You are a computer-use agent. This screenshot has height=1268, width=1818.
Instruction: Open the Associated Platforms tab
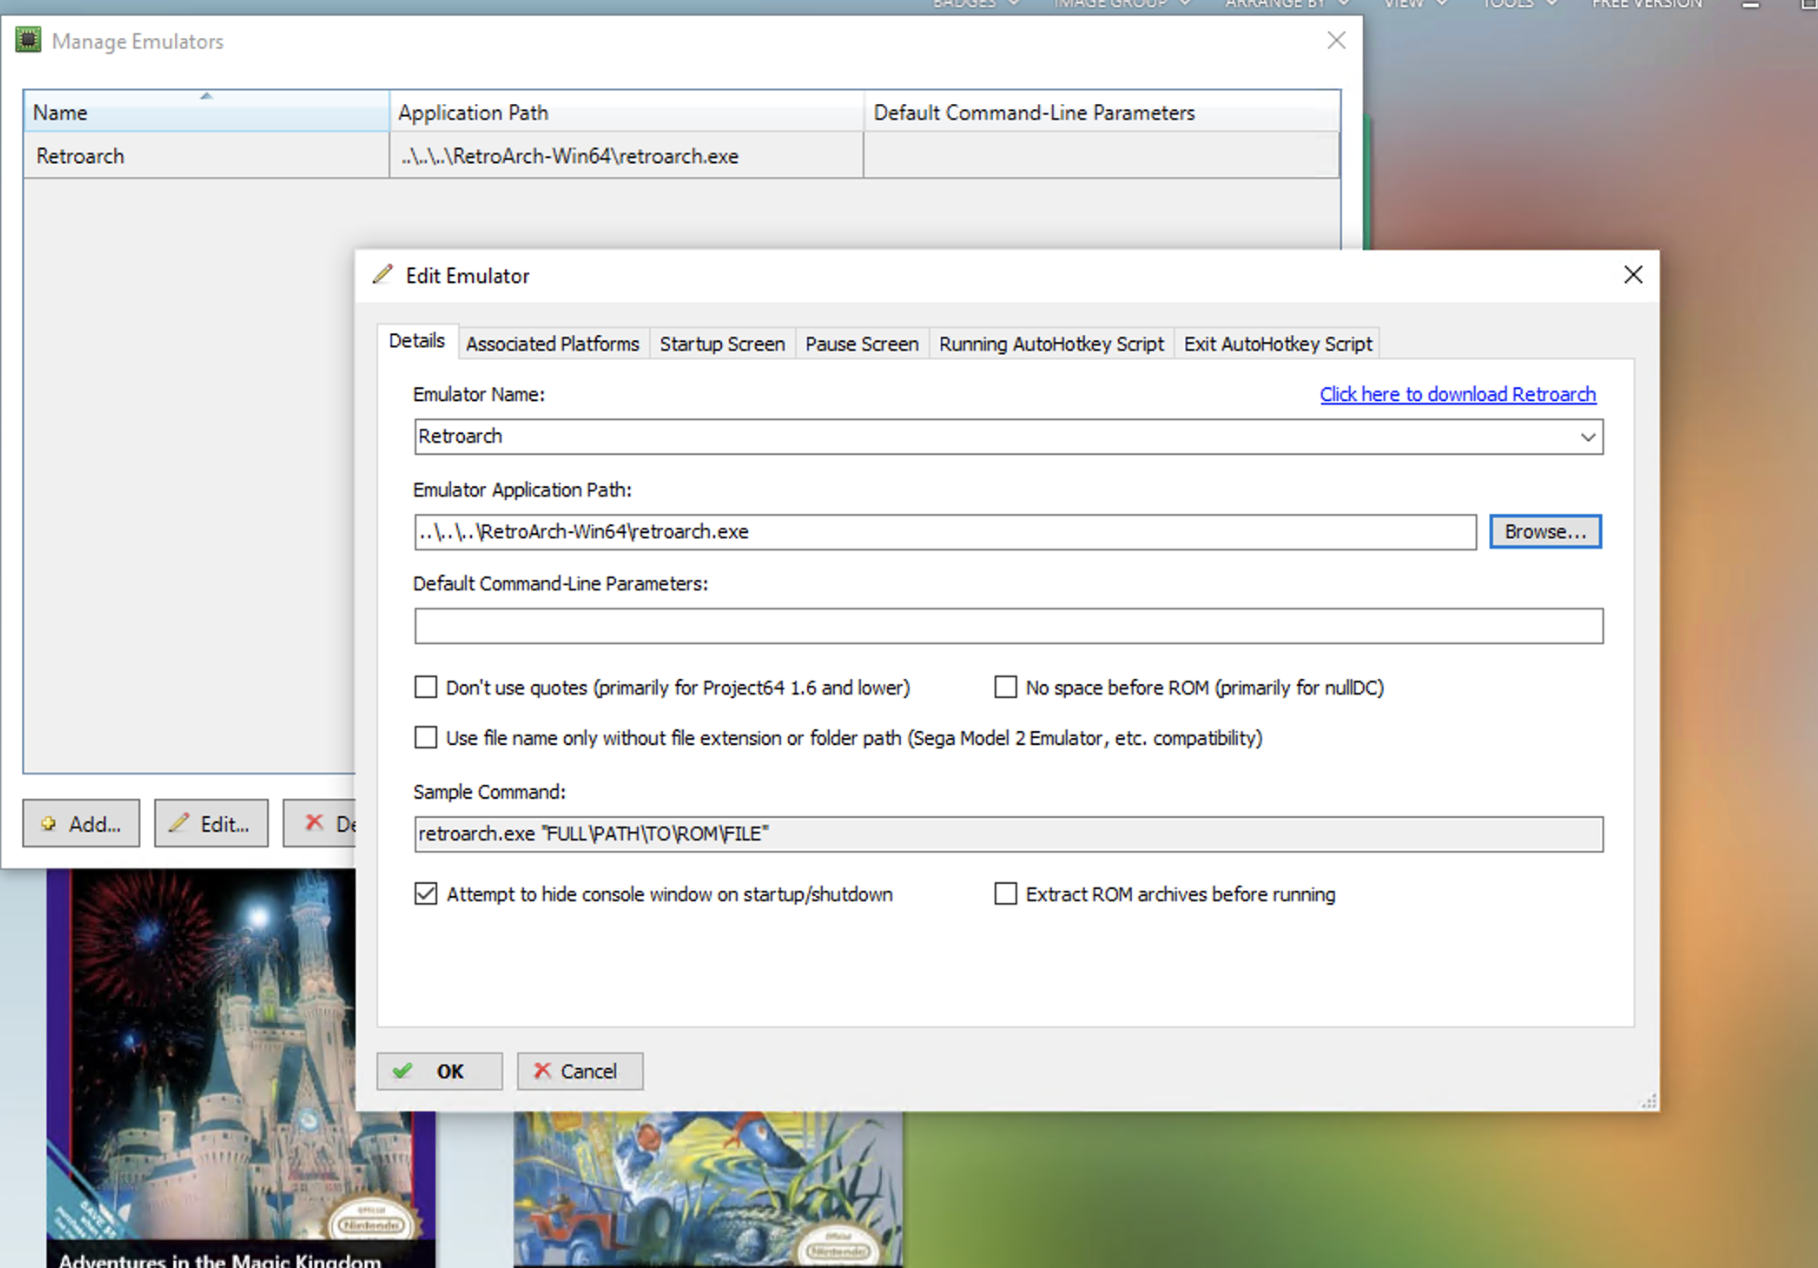pos(552,344)
